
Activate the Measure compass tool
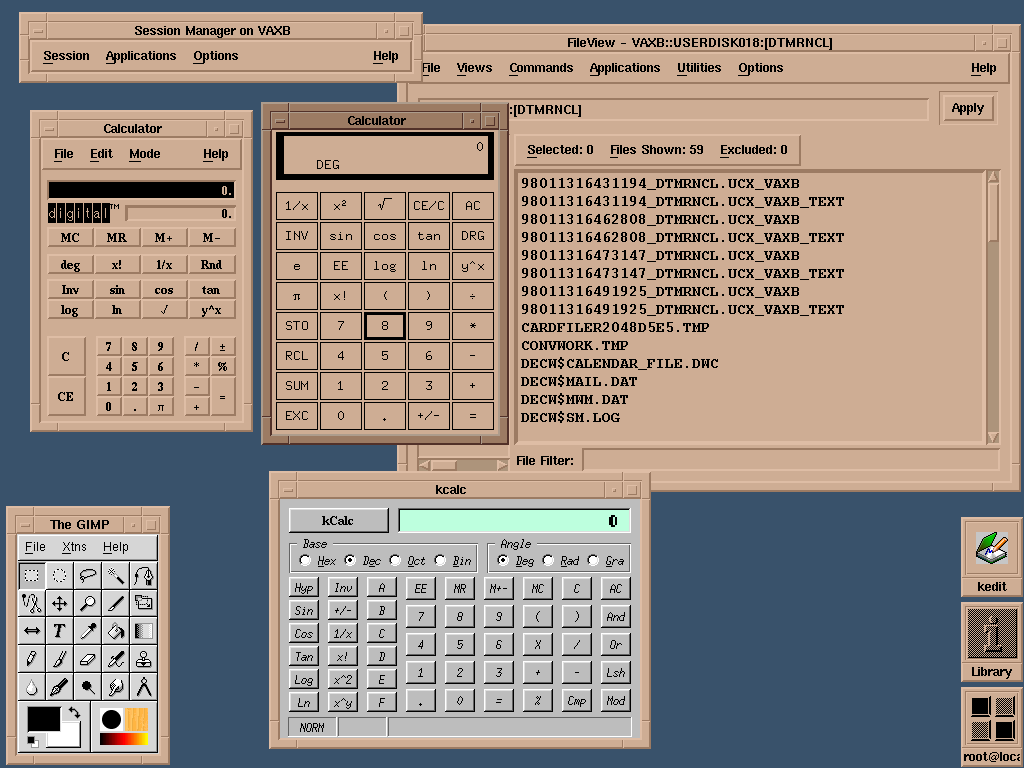pyautogui.click(x=144, y=687)
